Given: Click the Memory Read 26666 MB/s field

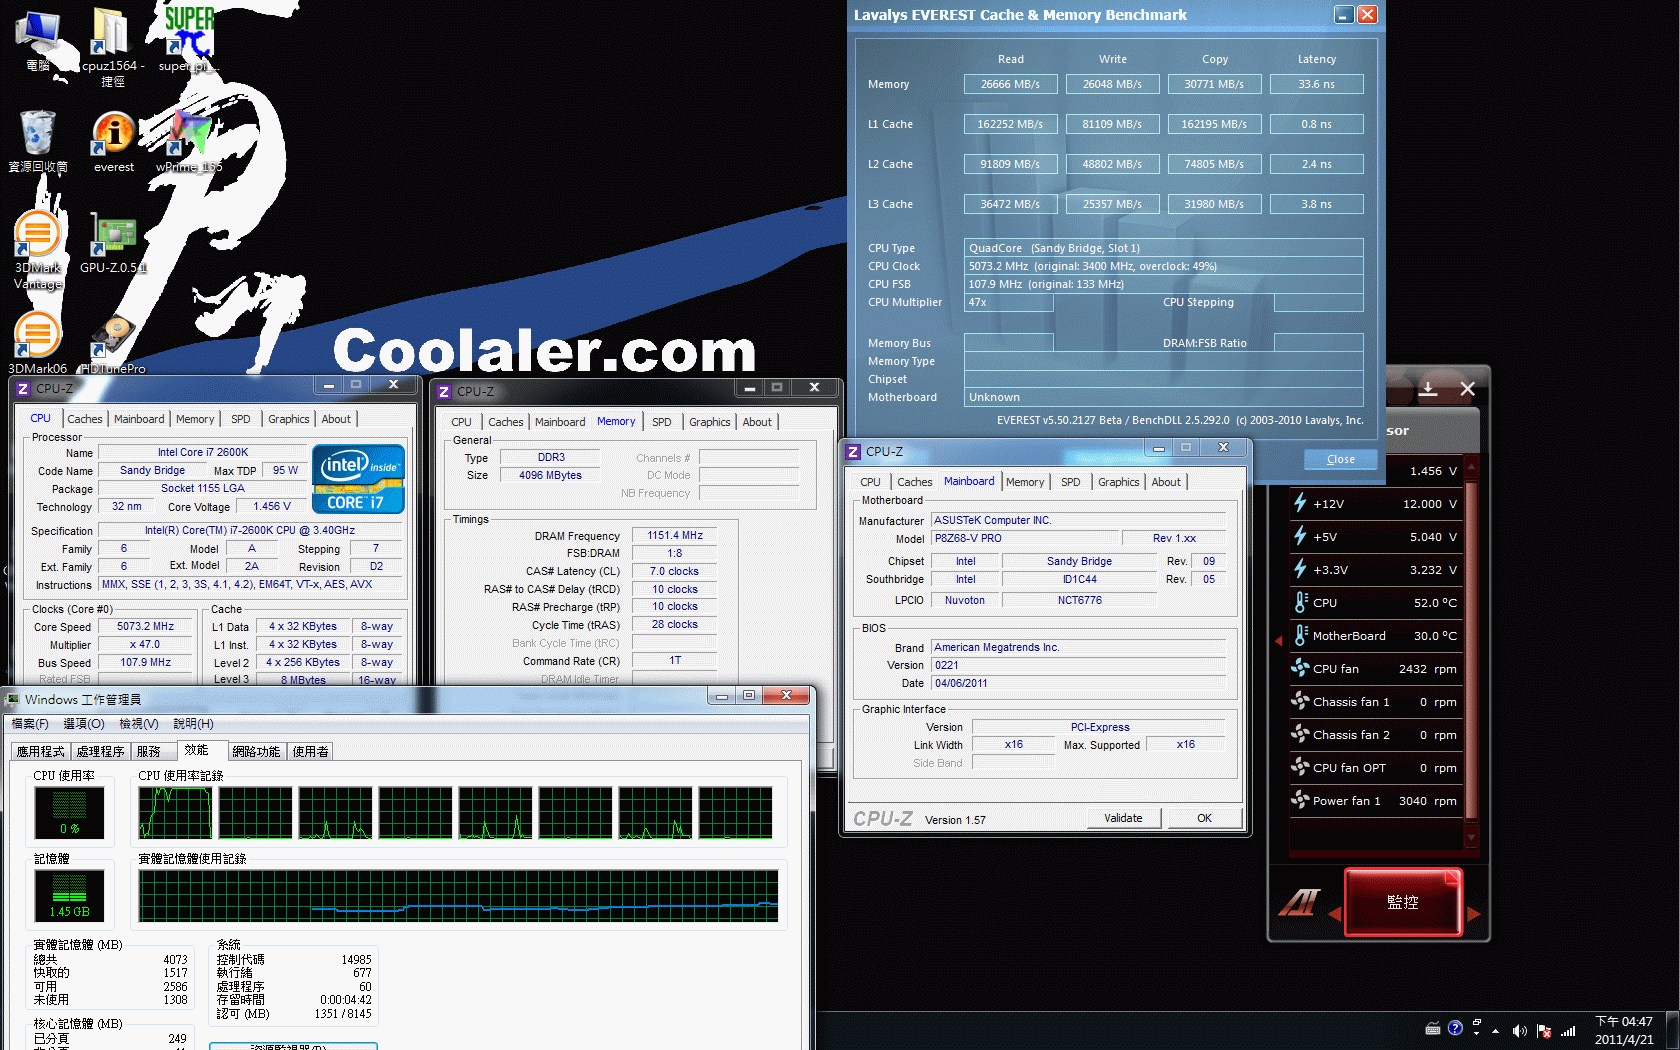Looking at the screenshot, I should (1010, 84).
